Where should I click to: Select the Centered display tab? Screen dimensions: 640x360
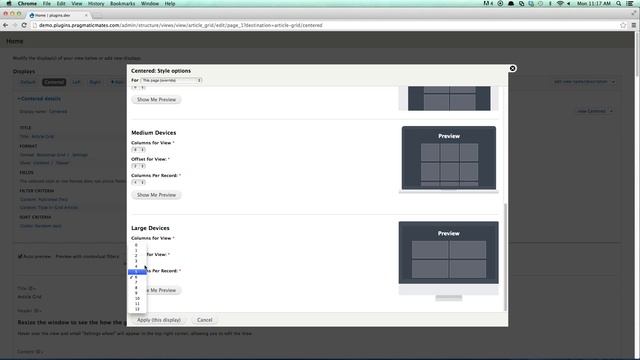click(x=54, y=82)
